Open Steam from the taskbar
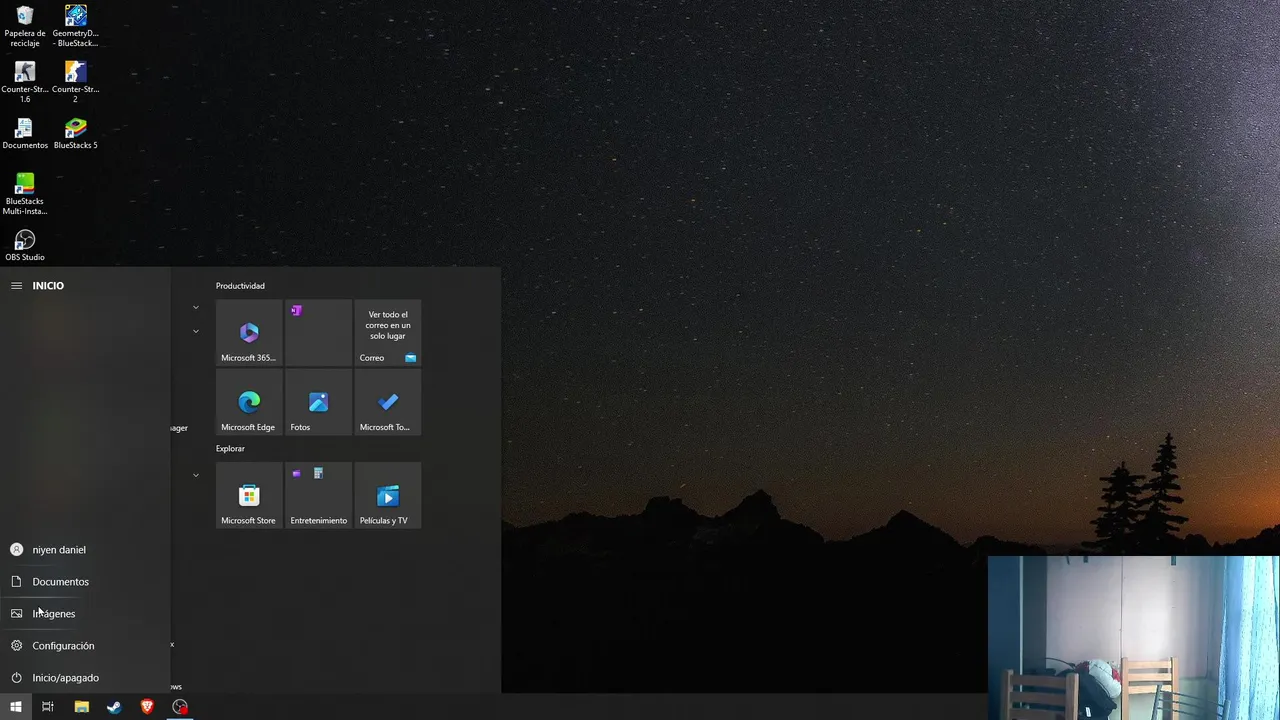The image size is (1280, 720). pyautogui.click(x=114, y=707)
